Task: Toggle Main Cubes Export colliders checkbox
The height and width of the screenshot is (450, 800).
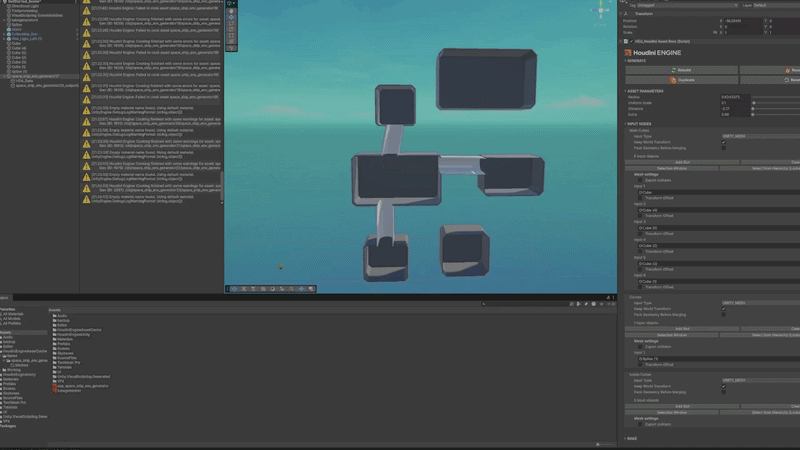Action: click(640, 180)
